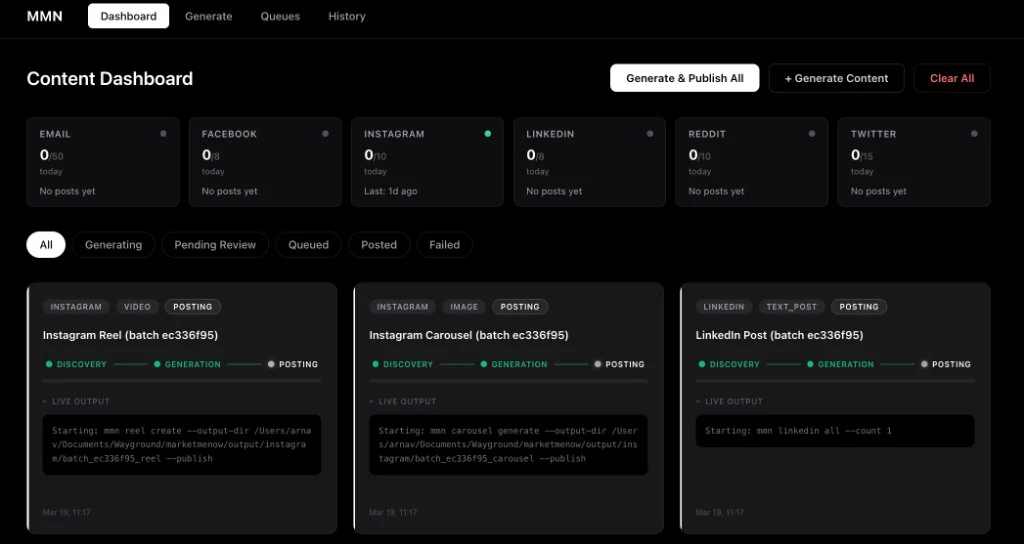This screenshot has height=544, width=1024.
Task: Click the Instagram Reel card progress bar
Action: 182,381
